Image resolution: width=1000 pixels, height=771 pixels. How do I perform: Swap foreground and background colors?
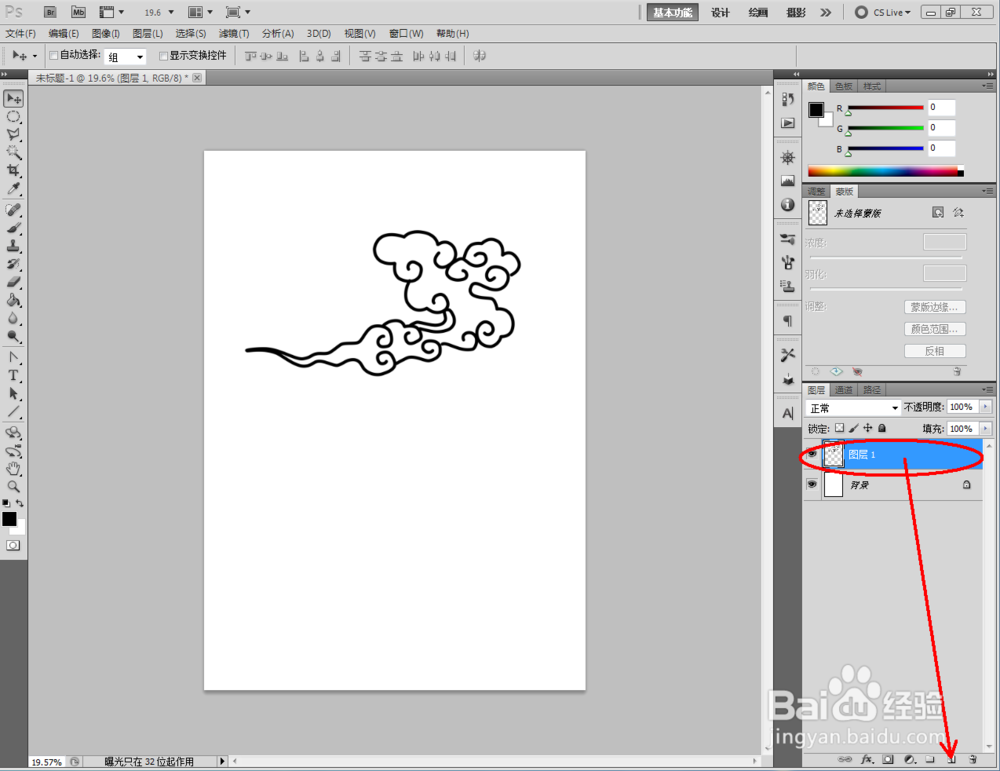(20, 503)
